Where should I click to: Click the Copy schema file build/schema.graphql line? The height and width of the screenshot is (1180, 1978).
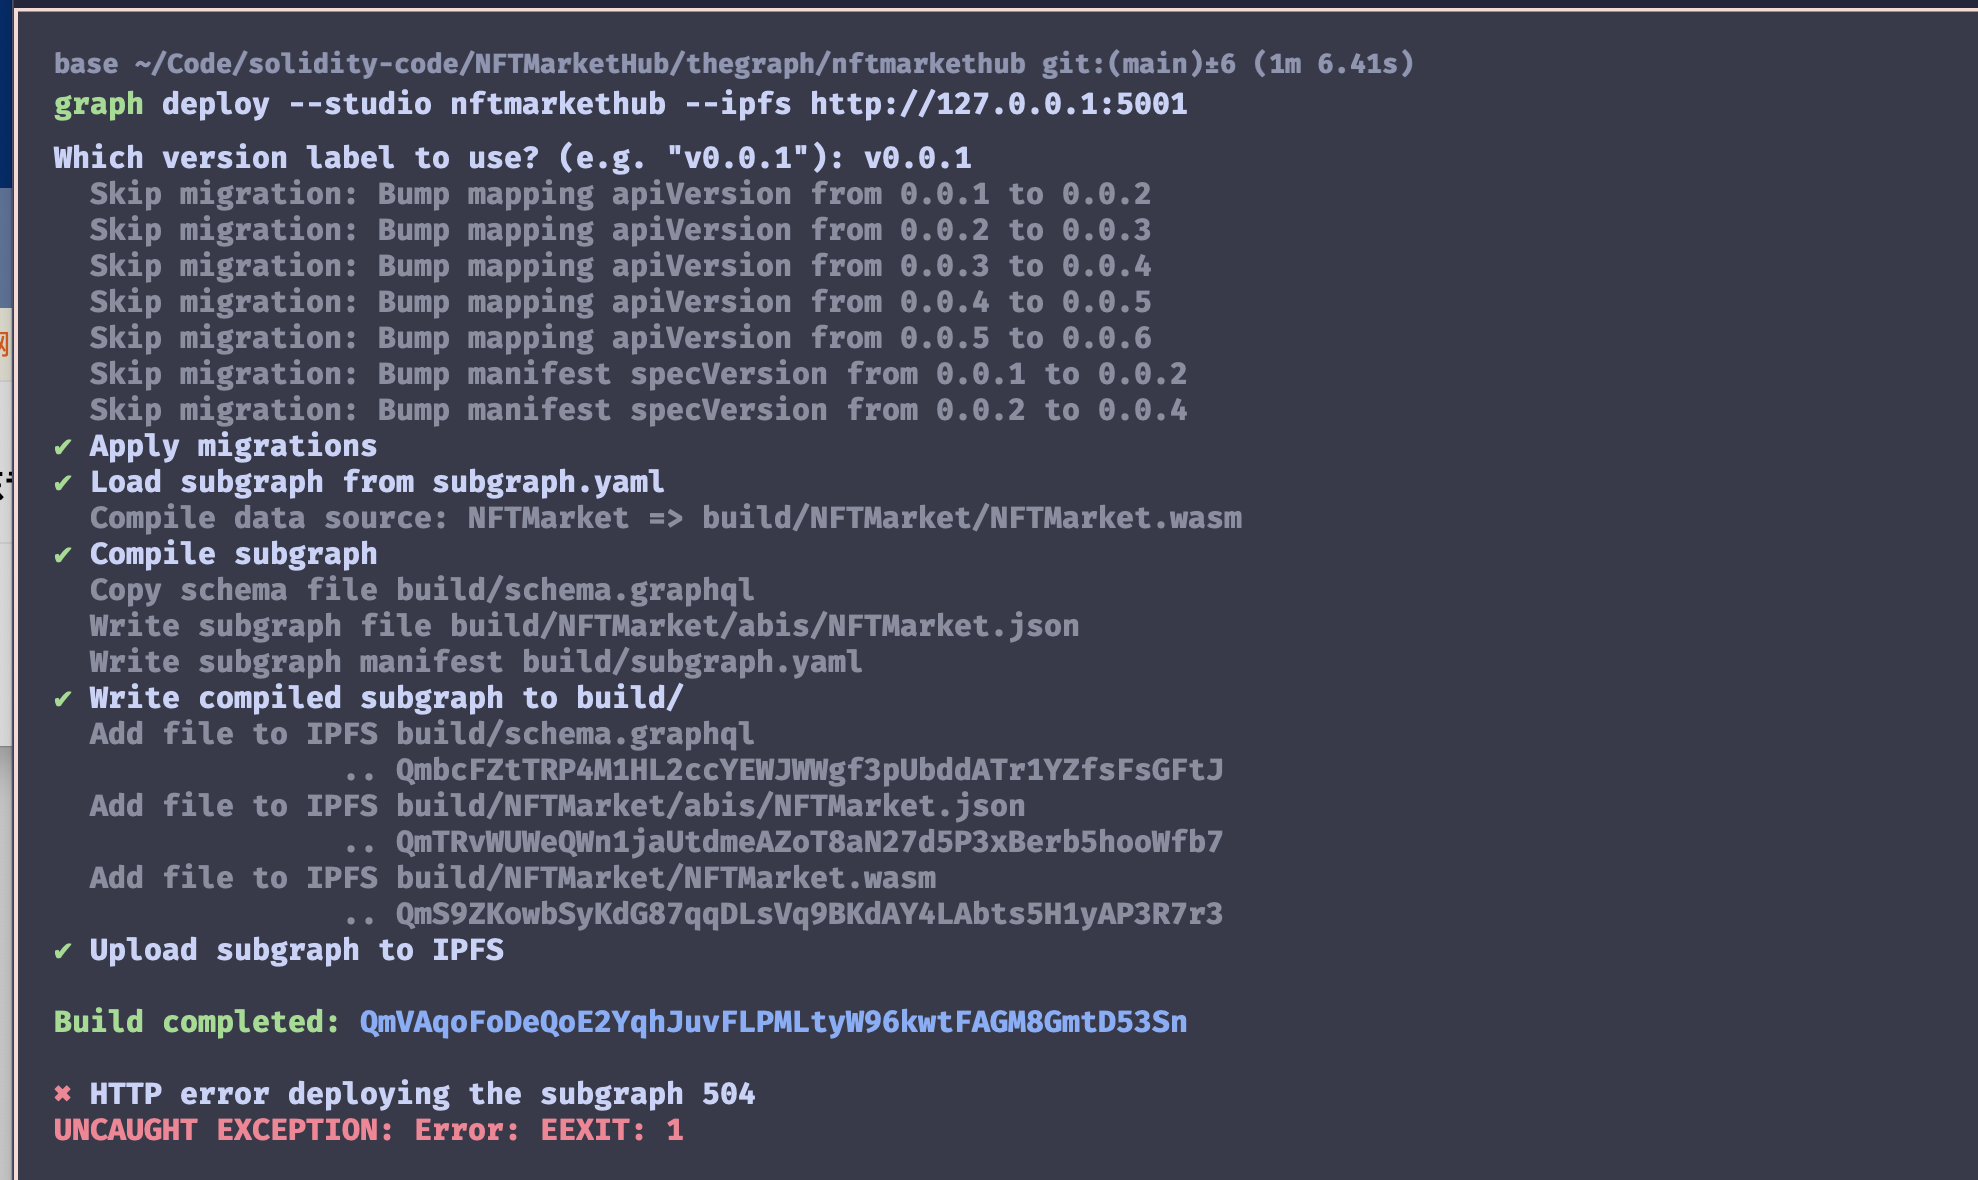point(421,590)
